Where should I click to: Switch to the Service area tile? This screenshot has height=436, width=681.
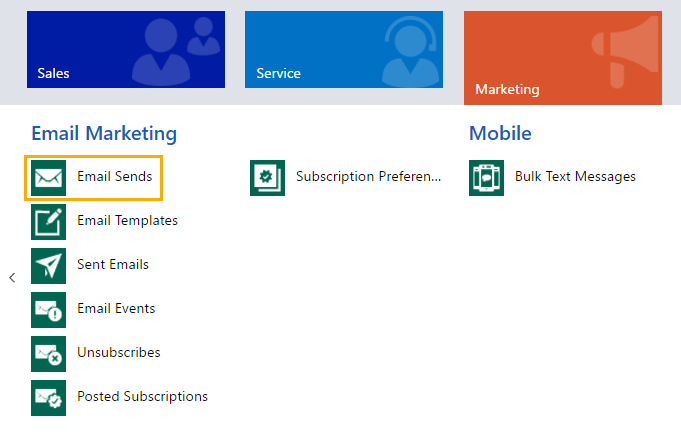pos(343,50)
